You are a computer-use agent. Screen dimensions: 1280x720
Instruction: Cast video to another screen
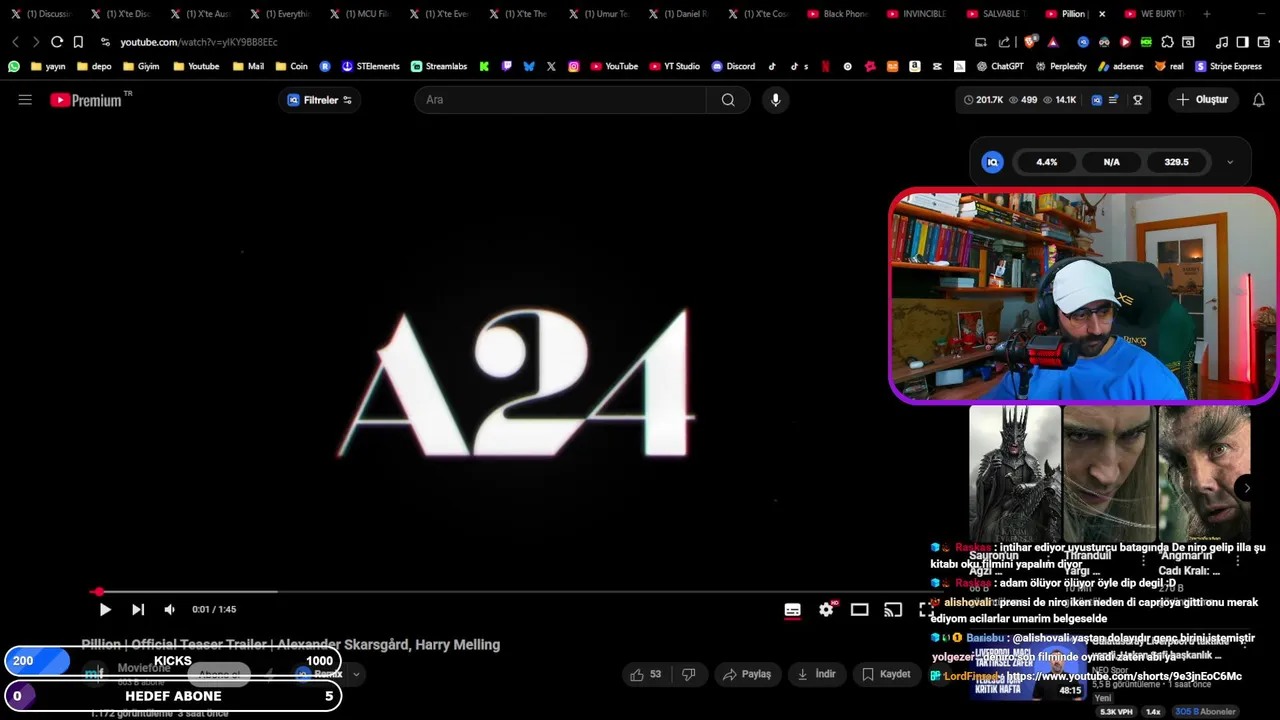[x=893, y=609]
